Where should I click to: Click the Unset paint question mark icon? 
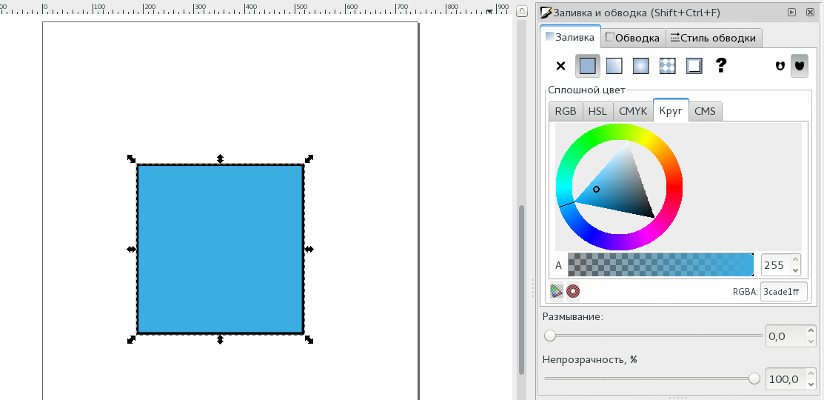[x=721, y=66]
